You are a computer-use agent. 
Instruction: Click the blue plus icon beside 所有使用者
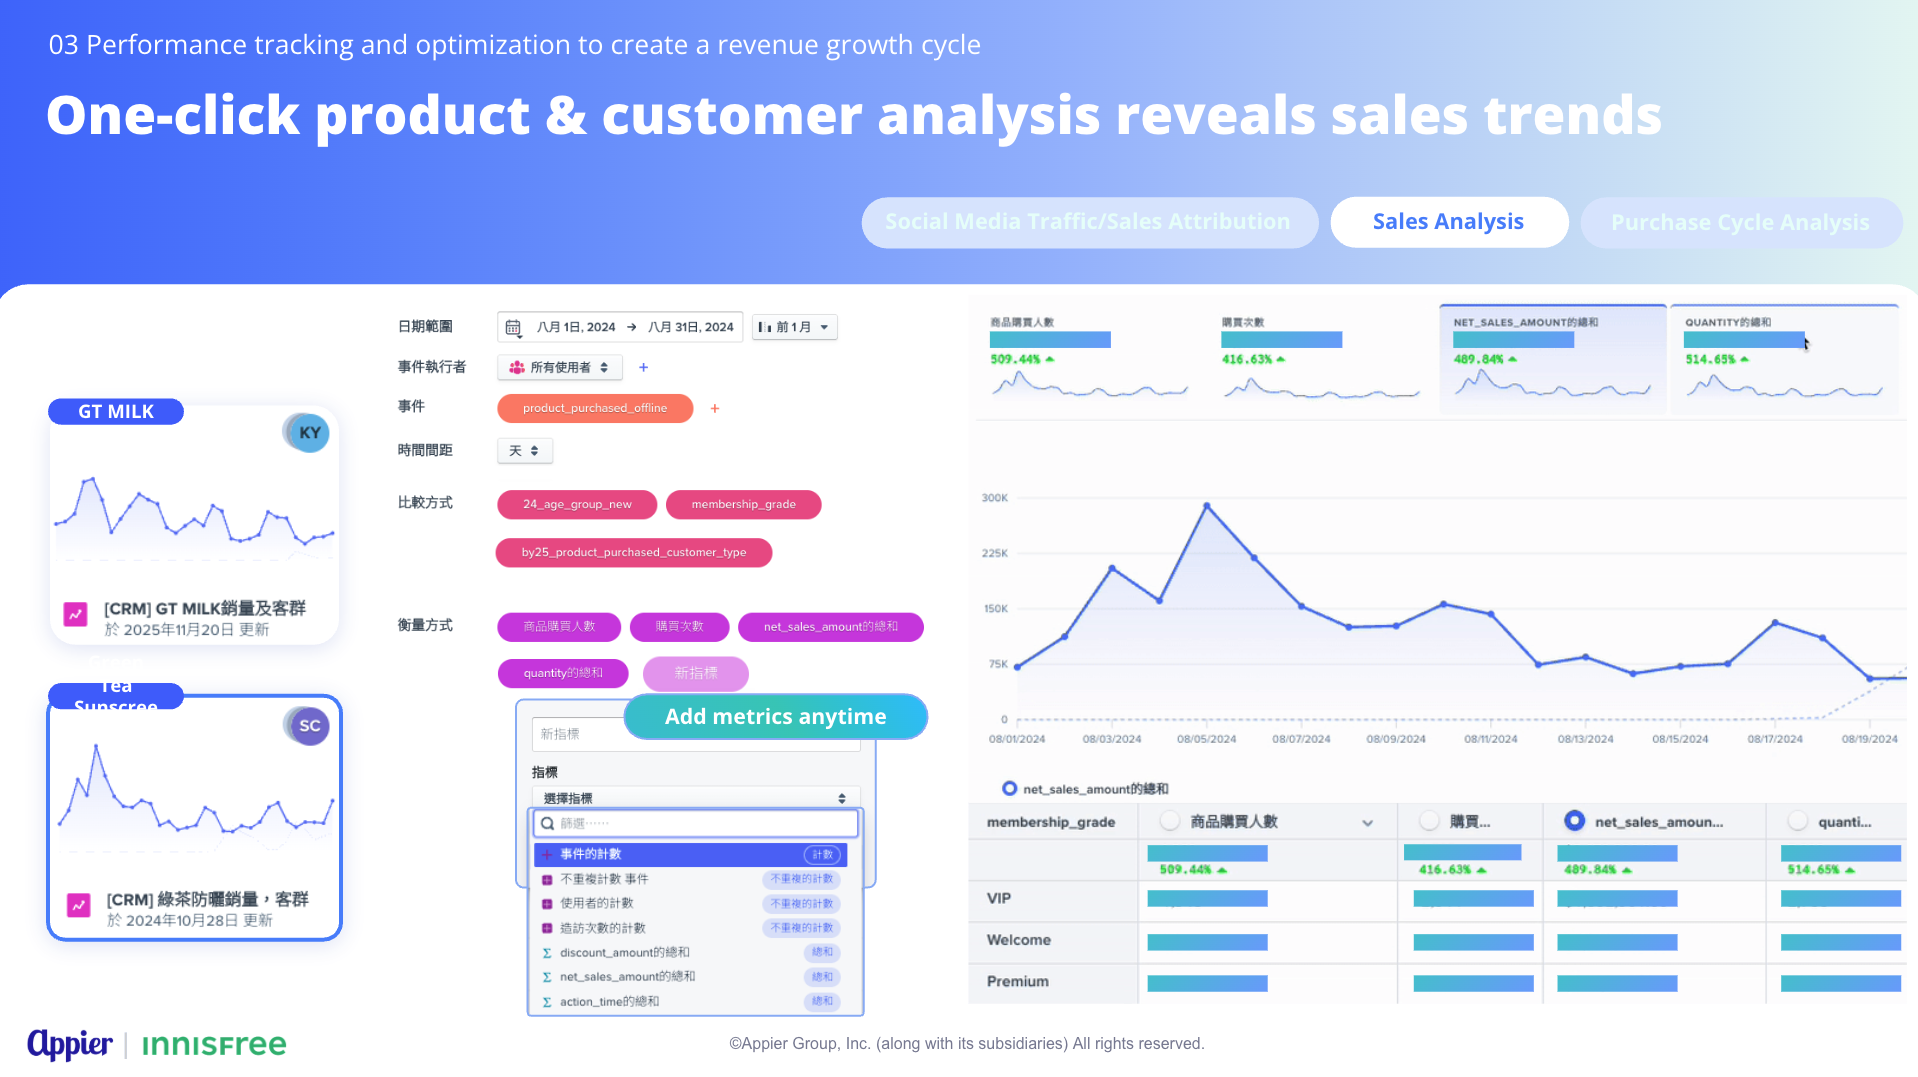click(x=643, y=367)
